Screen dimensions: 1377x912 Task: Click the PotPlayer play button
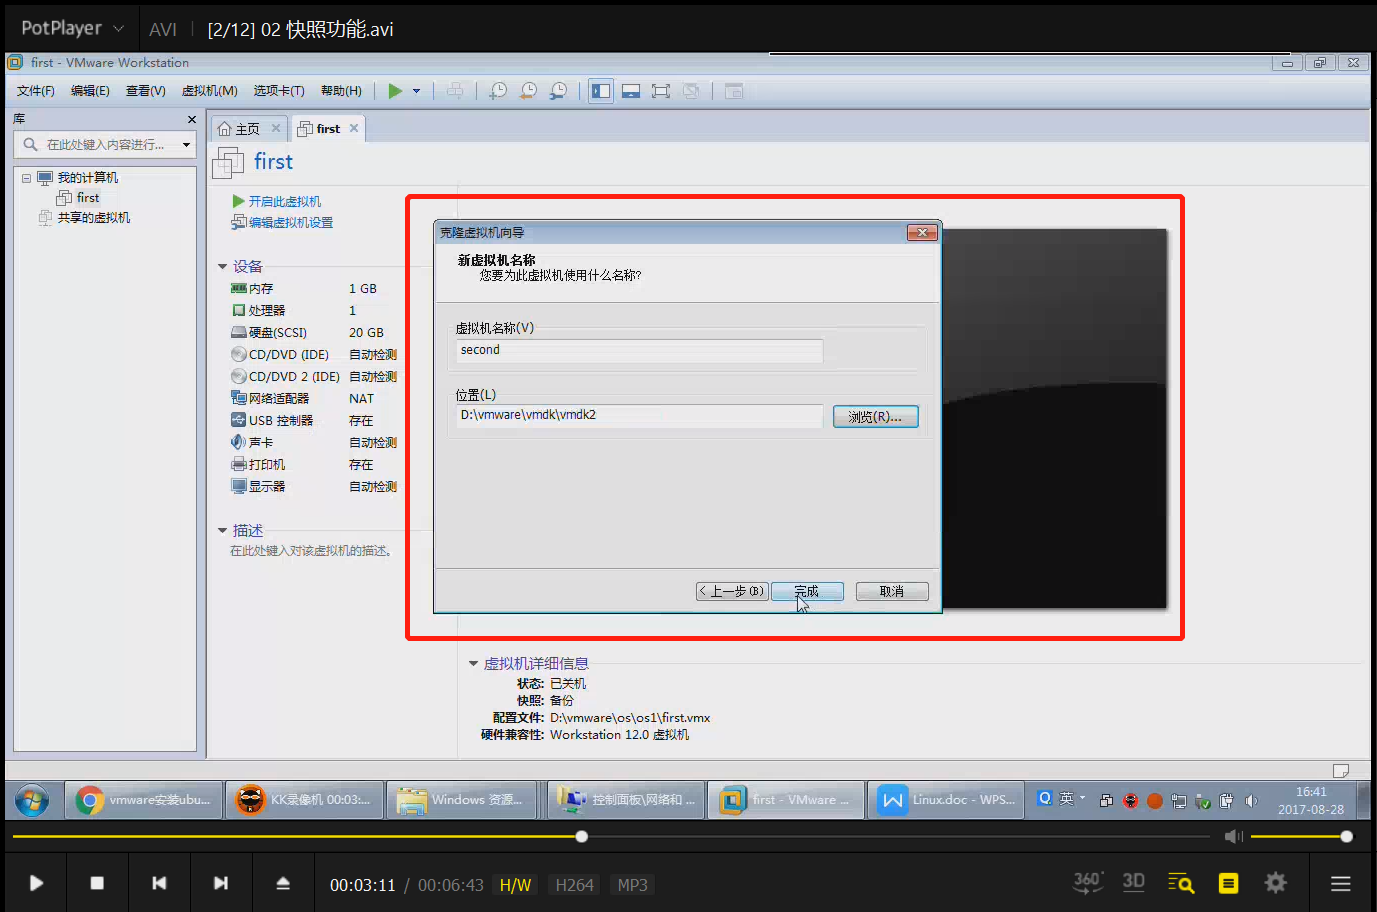[36, 883]
